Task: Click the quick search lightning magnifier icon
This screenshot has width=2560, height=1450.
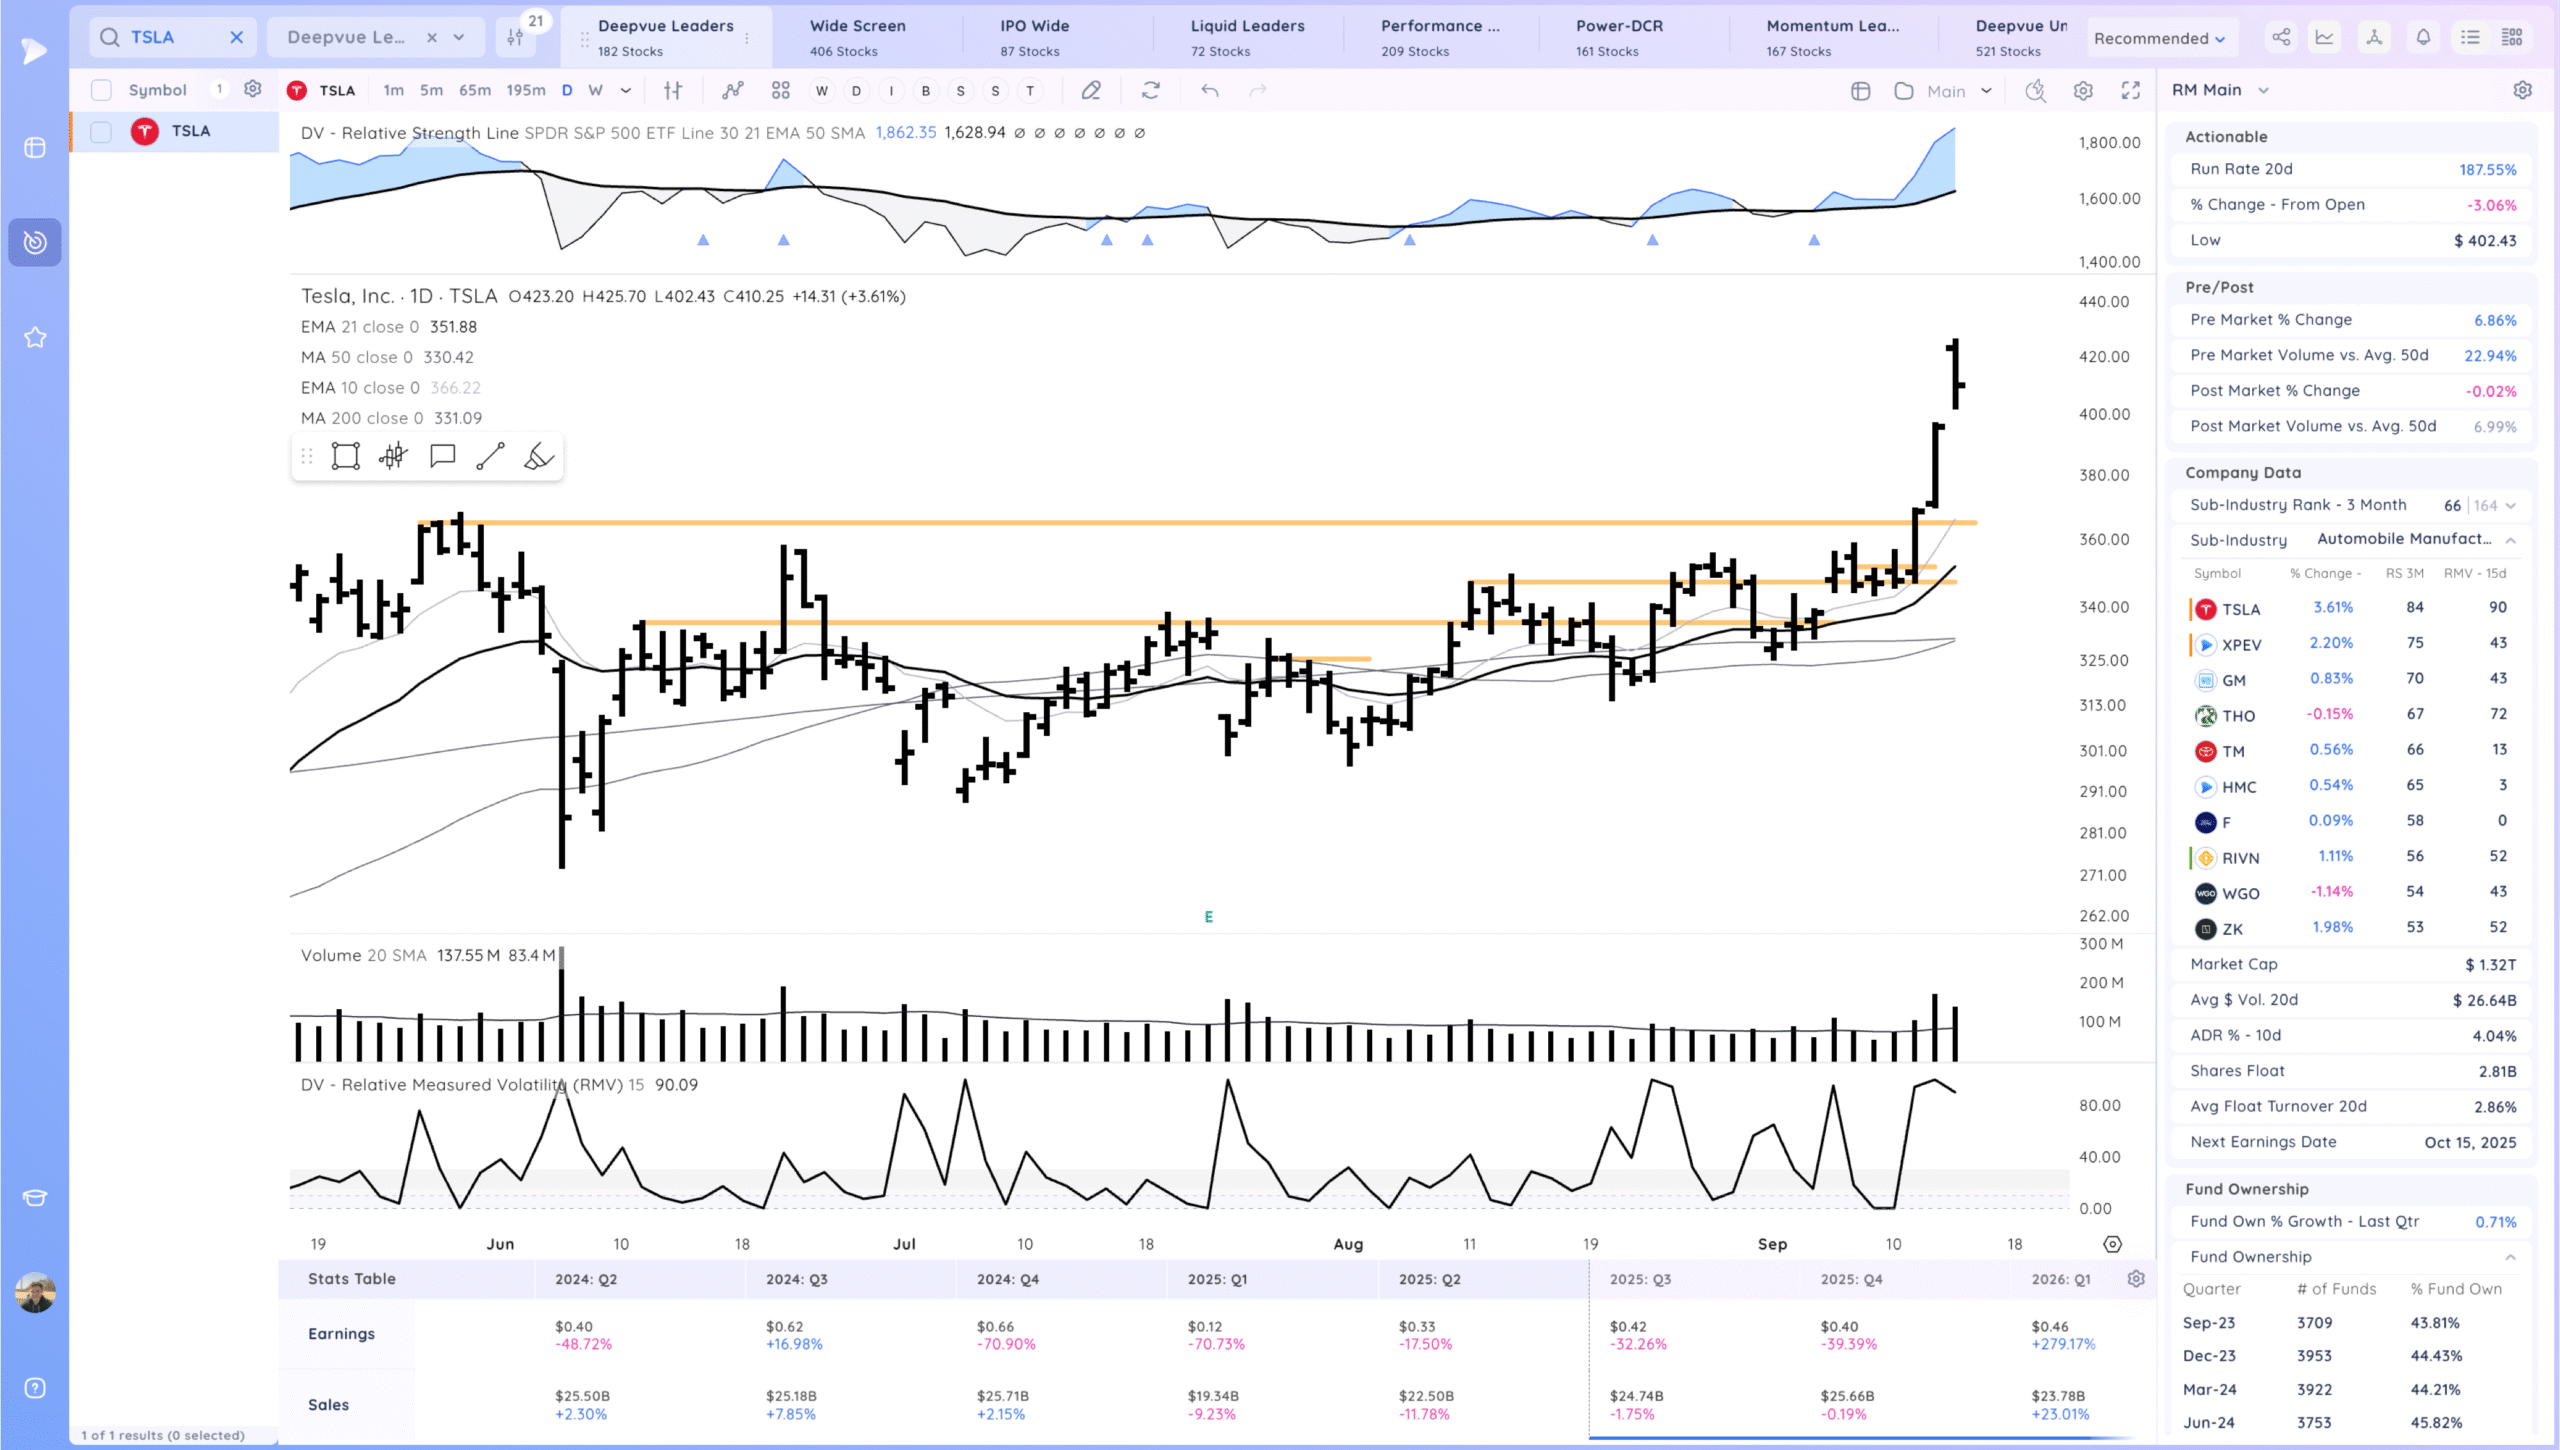Action: coord(2035,91)
